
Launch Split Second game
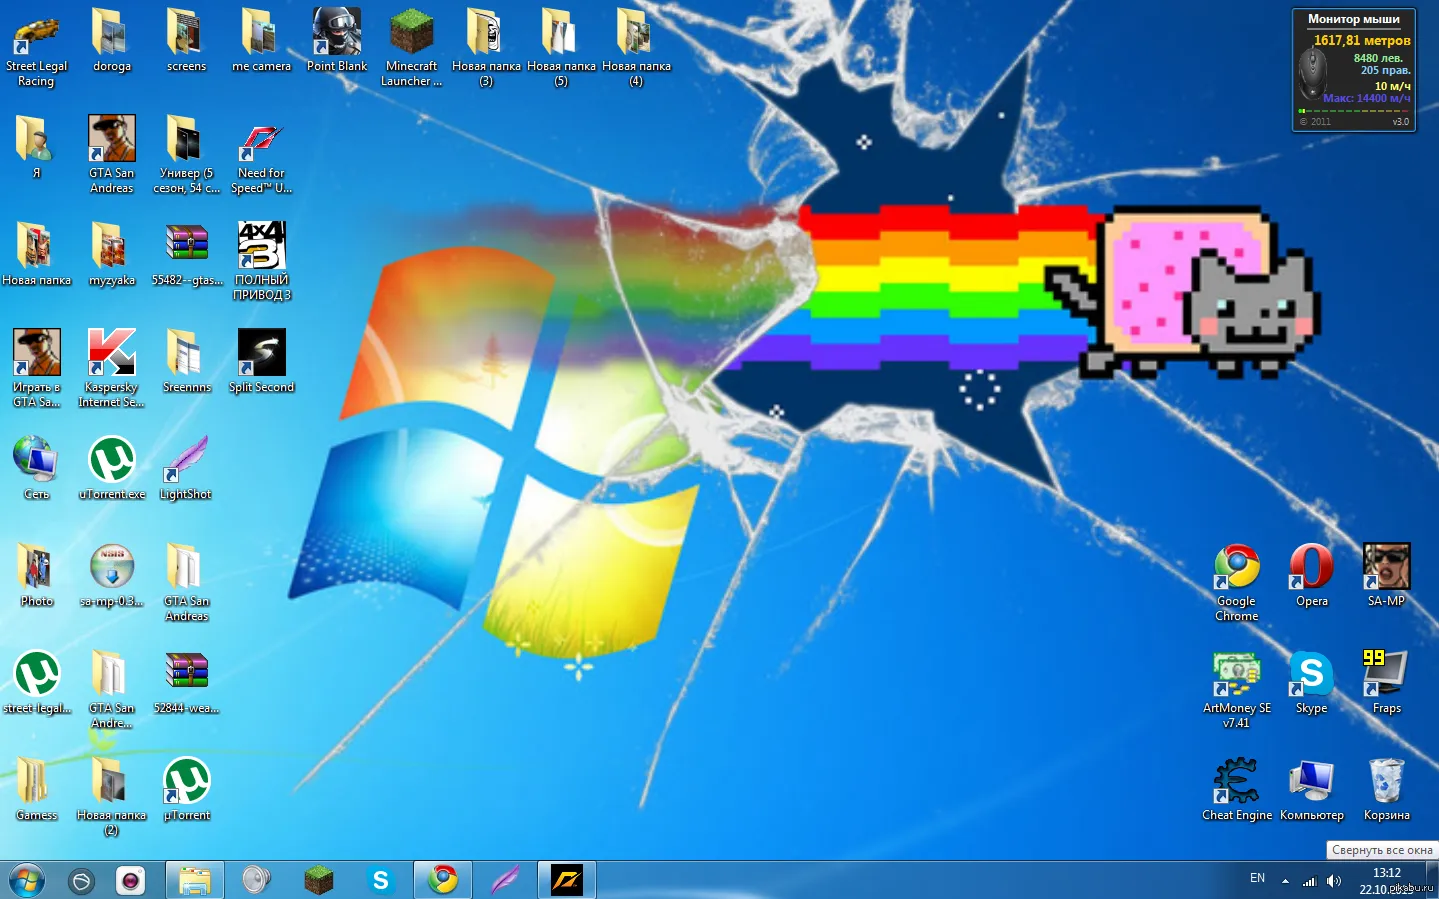[261, 361]
